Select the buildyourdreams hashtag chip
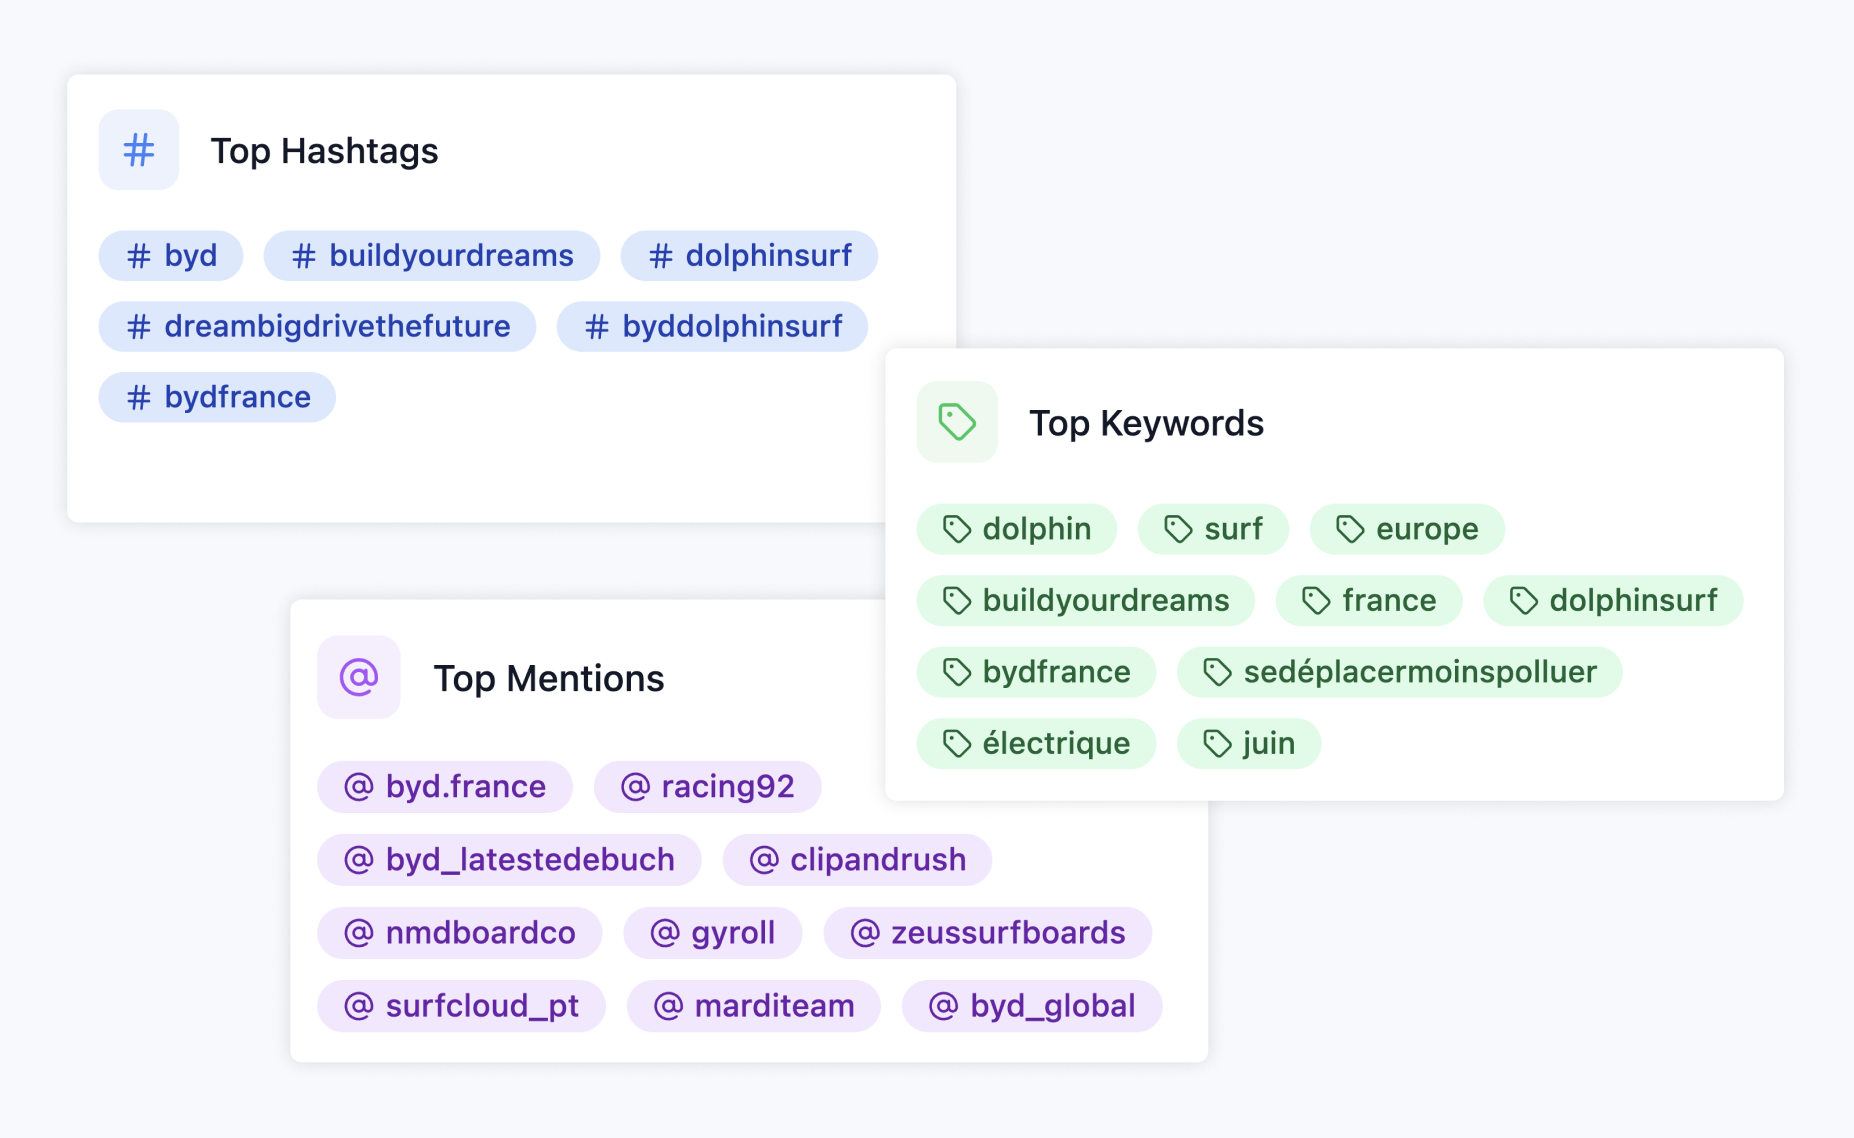The image size is (1854, 1138). [x=432, y=256]
